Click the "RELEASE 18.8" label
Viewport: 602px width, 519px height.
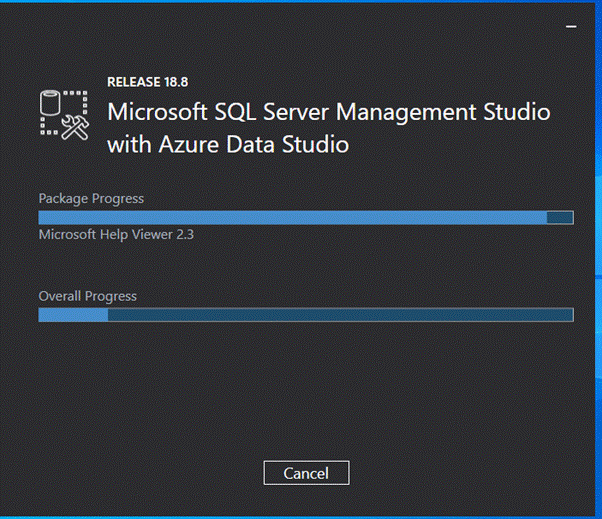click(x=146, y=82)
